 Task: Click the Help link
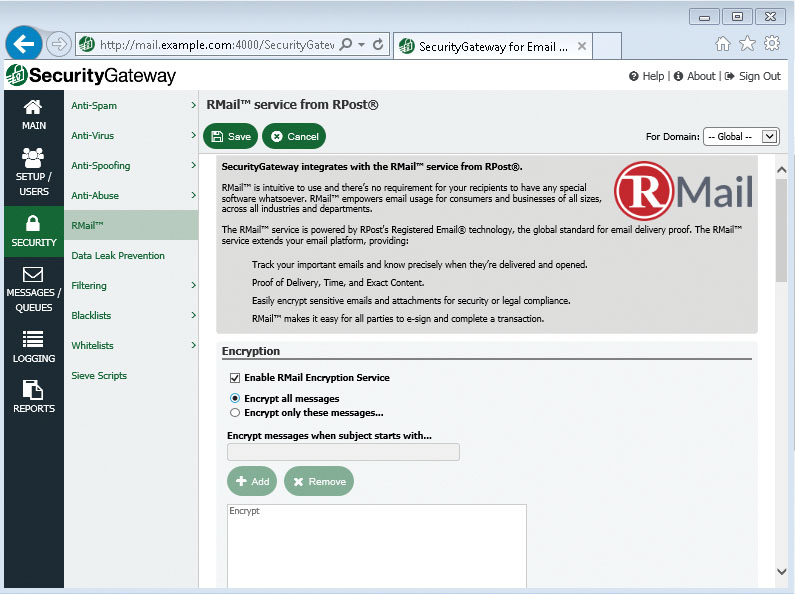(653, 76)
